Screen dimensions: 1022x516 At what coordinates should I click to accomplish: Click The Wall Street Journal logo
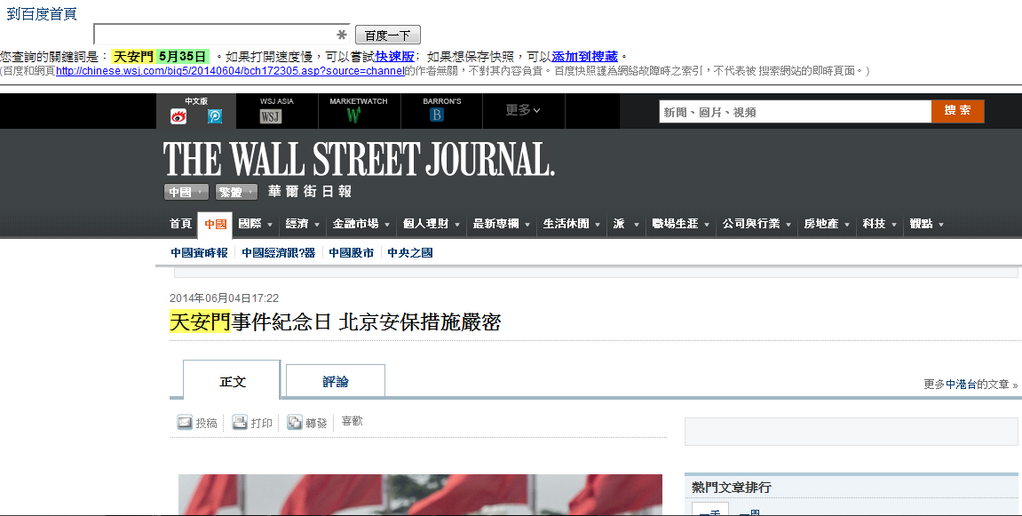click(x=358, y=160)
